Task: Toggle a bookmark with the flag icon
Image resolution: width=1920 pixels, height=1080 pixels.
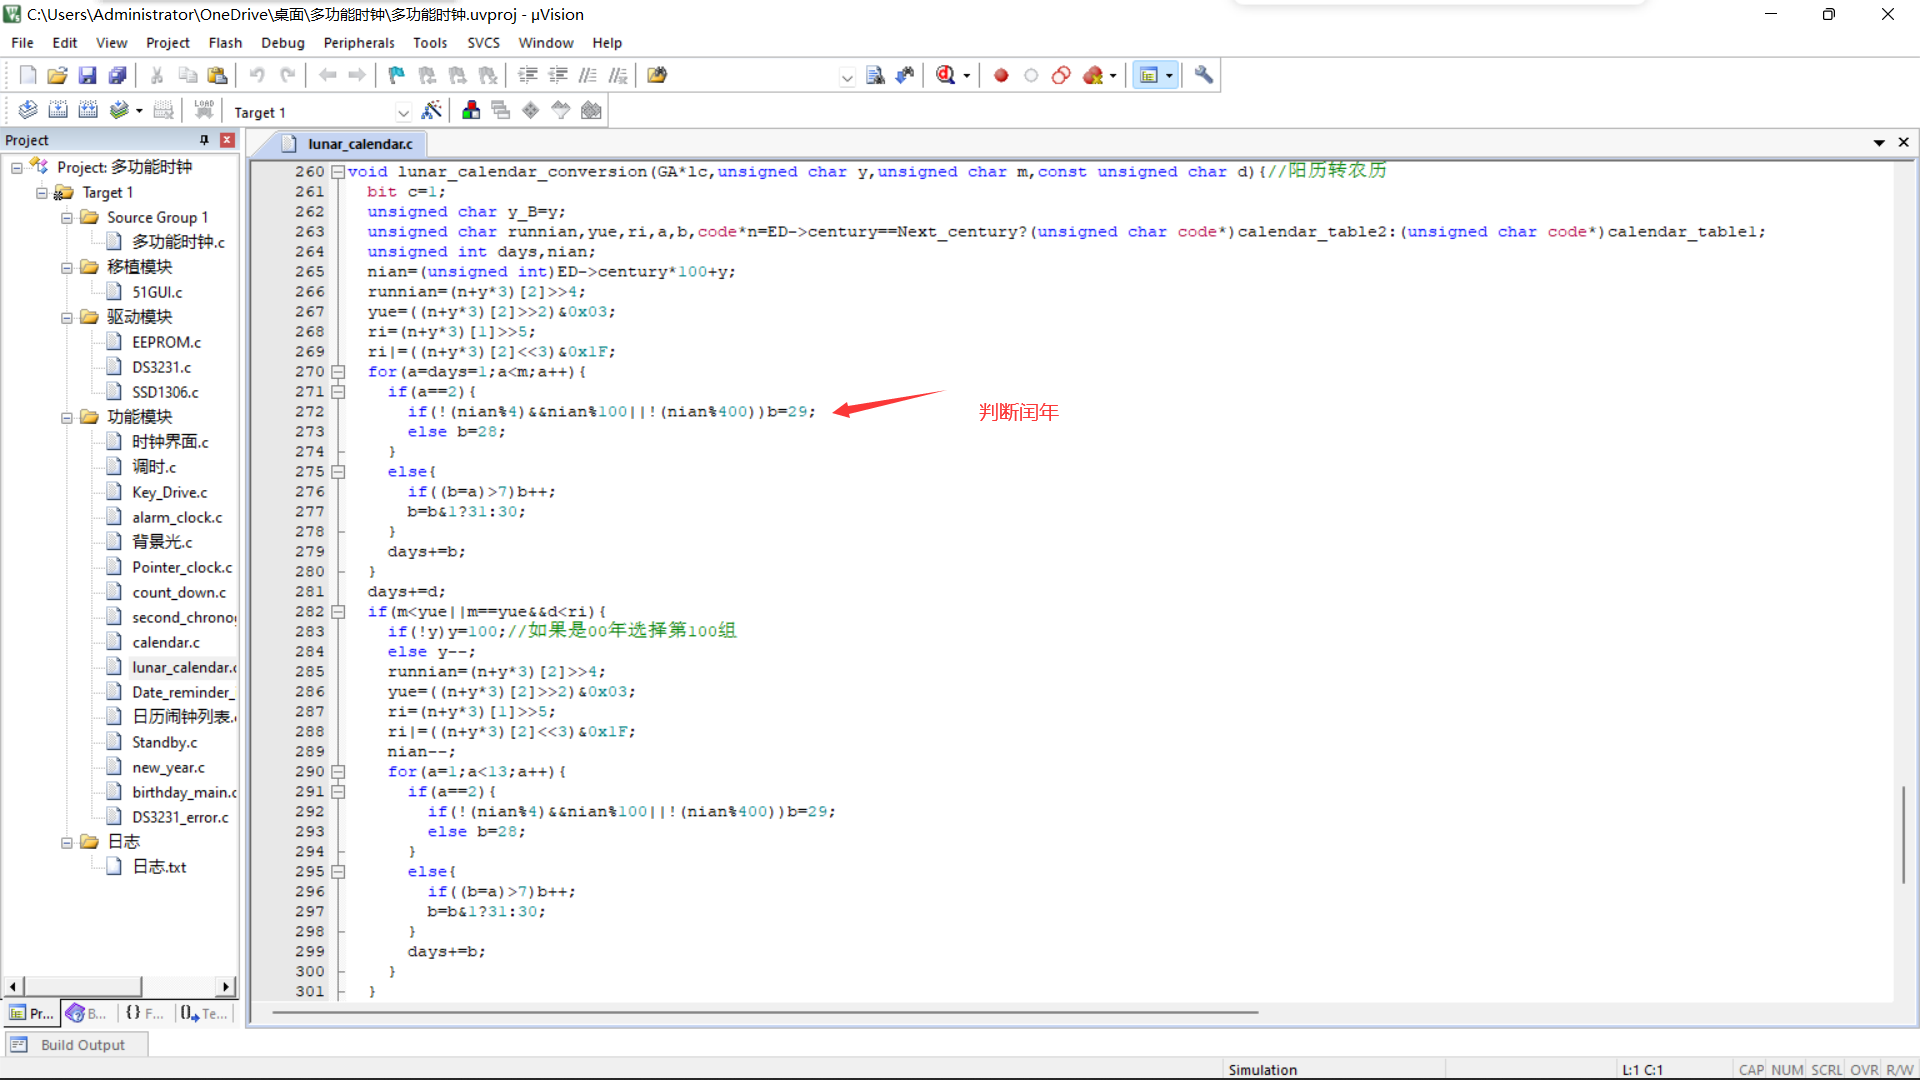Action: [x=397, y=75]
